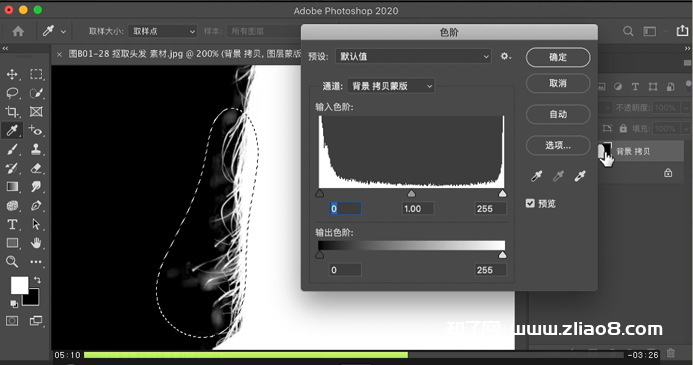
Task: Select the History Brush tool
Action: pyautogui.click(x=12, y=168)
